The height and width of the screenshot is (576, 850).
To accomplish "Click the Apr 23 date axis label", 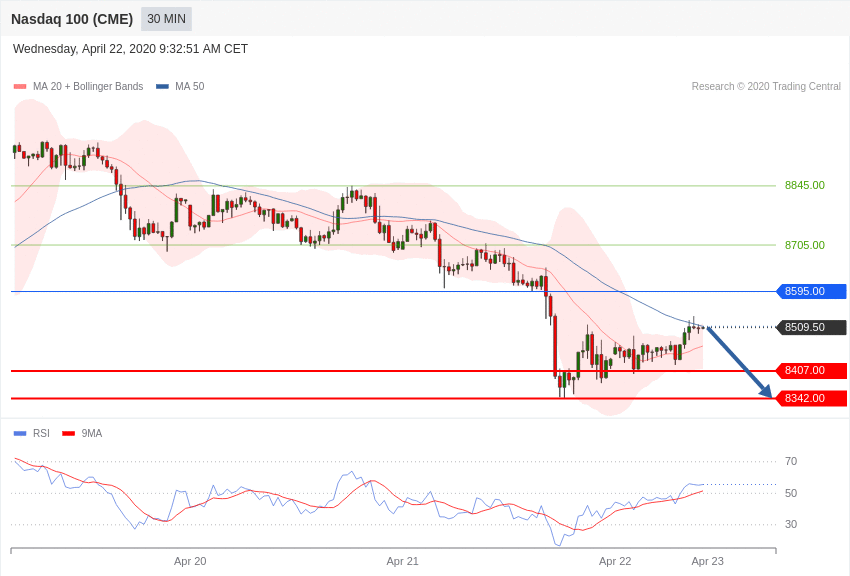I will point(707,561).
